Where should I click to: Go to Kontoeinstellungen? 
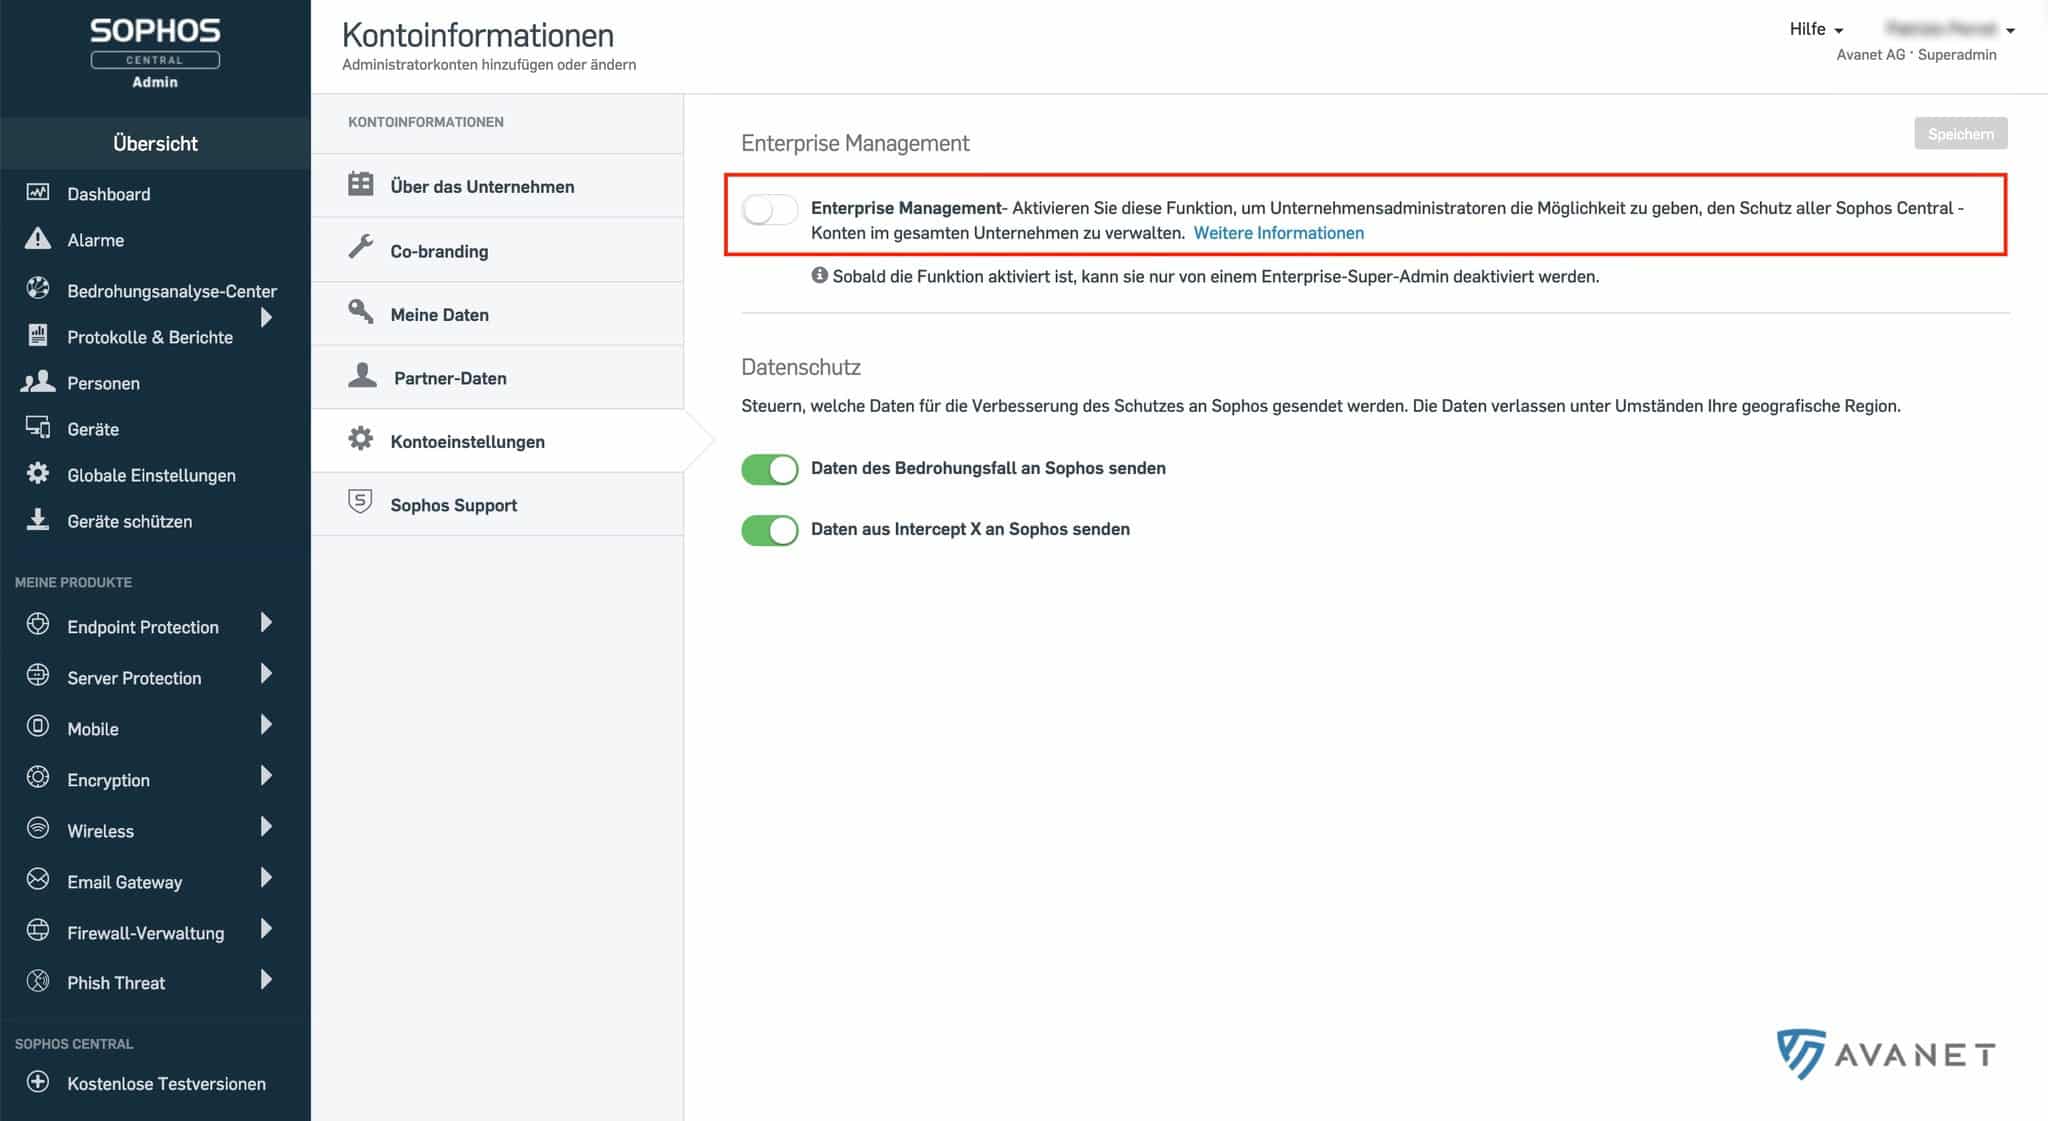497,441
